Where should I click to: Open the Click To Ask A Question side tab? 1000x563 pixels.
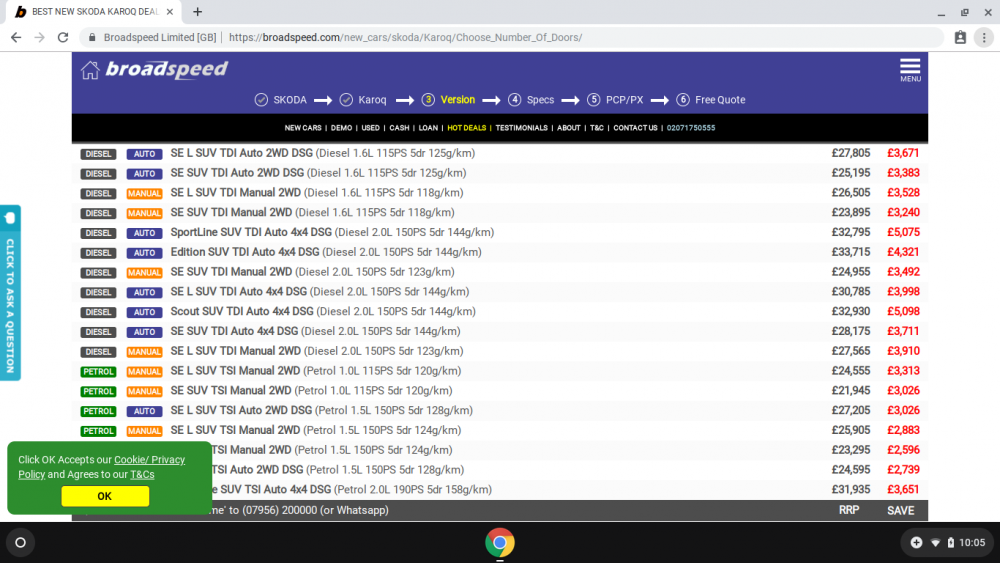[10, 293]
